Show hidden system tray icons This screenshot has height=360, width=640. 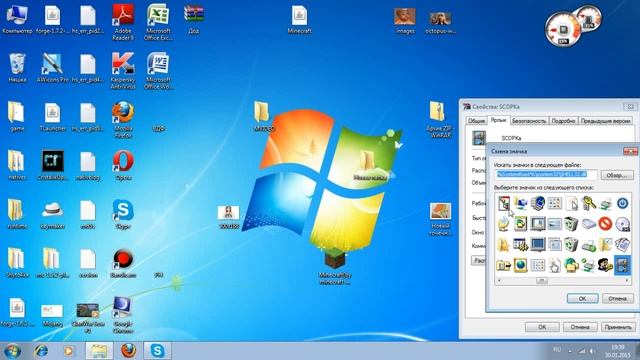[x=570, y=351]
